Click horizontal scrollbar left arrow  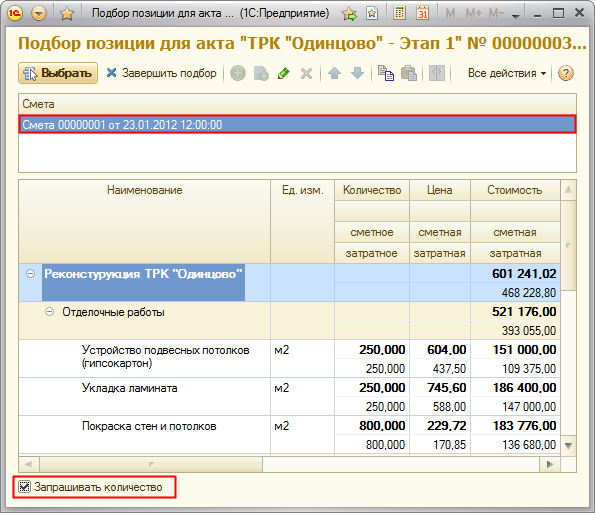point(28,464)
